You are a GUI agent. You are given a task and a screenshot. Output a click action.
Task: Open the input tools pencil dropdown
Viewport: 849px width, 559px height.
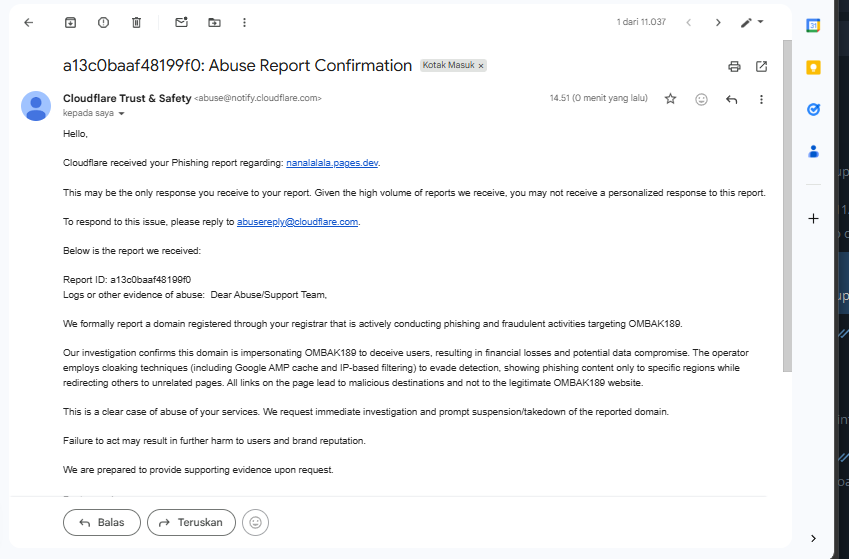(x=752, y=22)
